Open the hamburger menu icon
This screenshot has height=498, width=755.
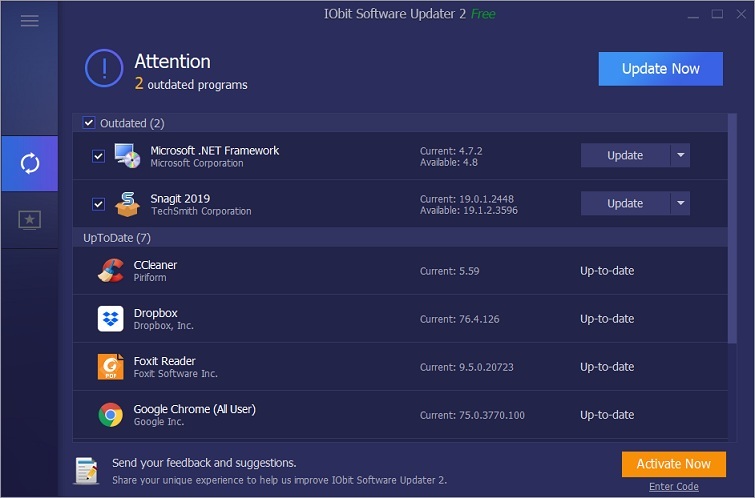pos(29,21)
